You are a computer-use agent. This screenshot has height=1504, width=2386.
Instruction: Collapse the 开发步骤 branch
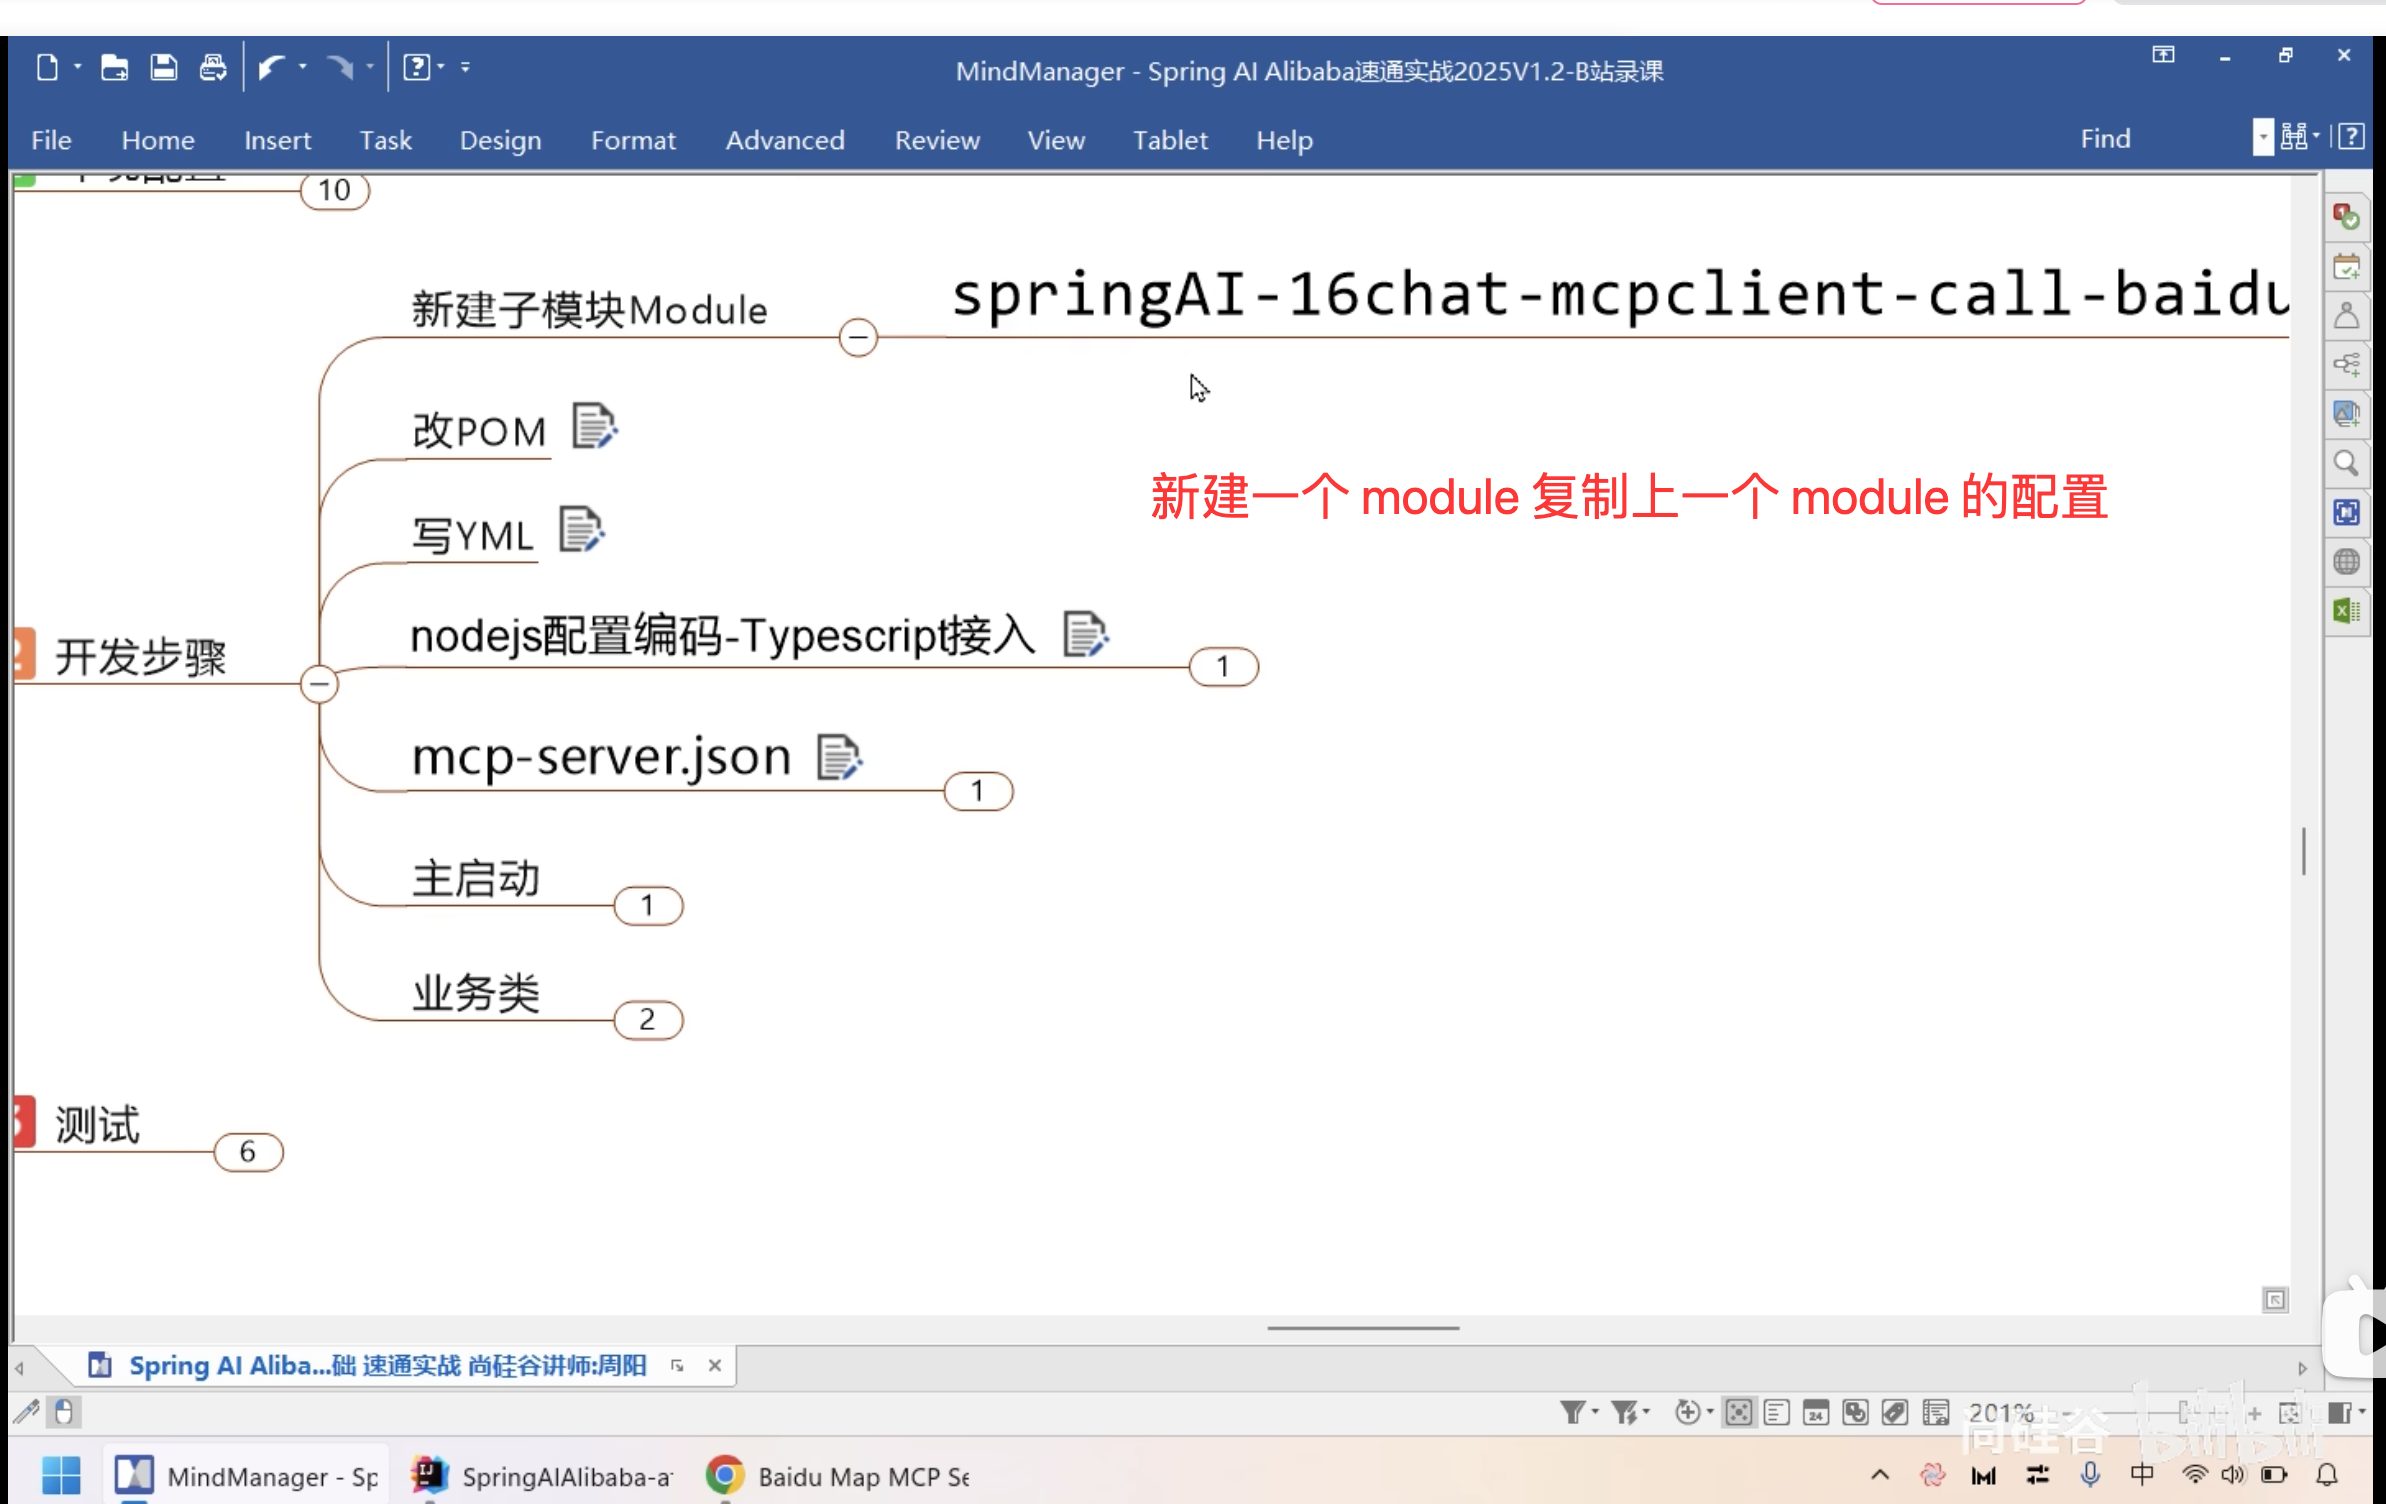(x=319, y=684)
